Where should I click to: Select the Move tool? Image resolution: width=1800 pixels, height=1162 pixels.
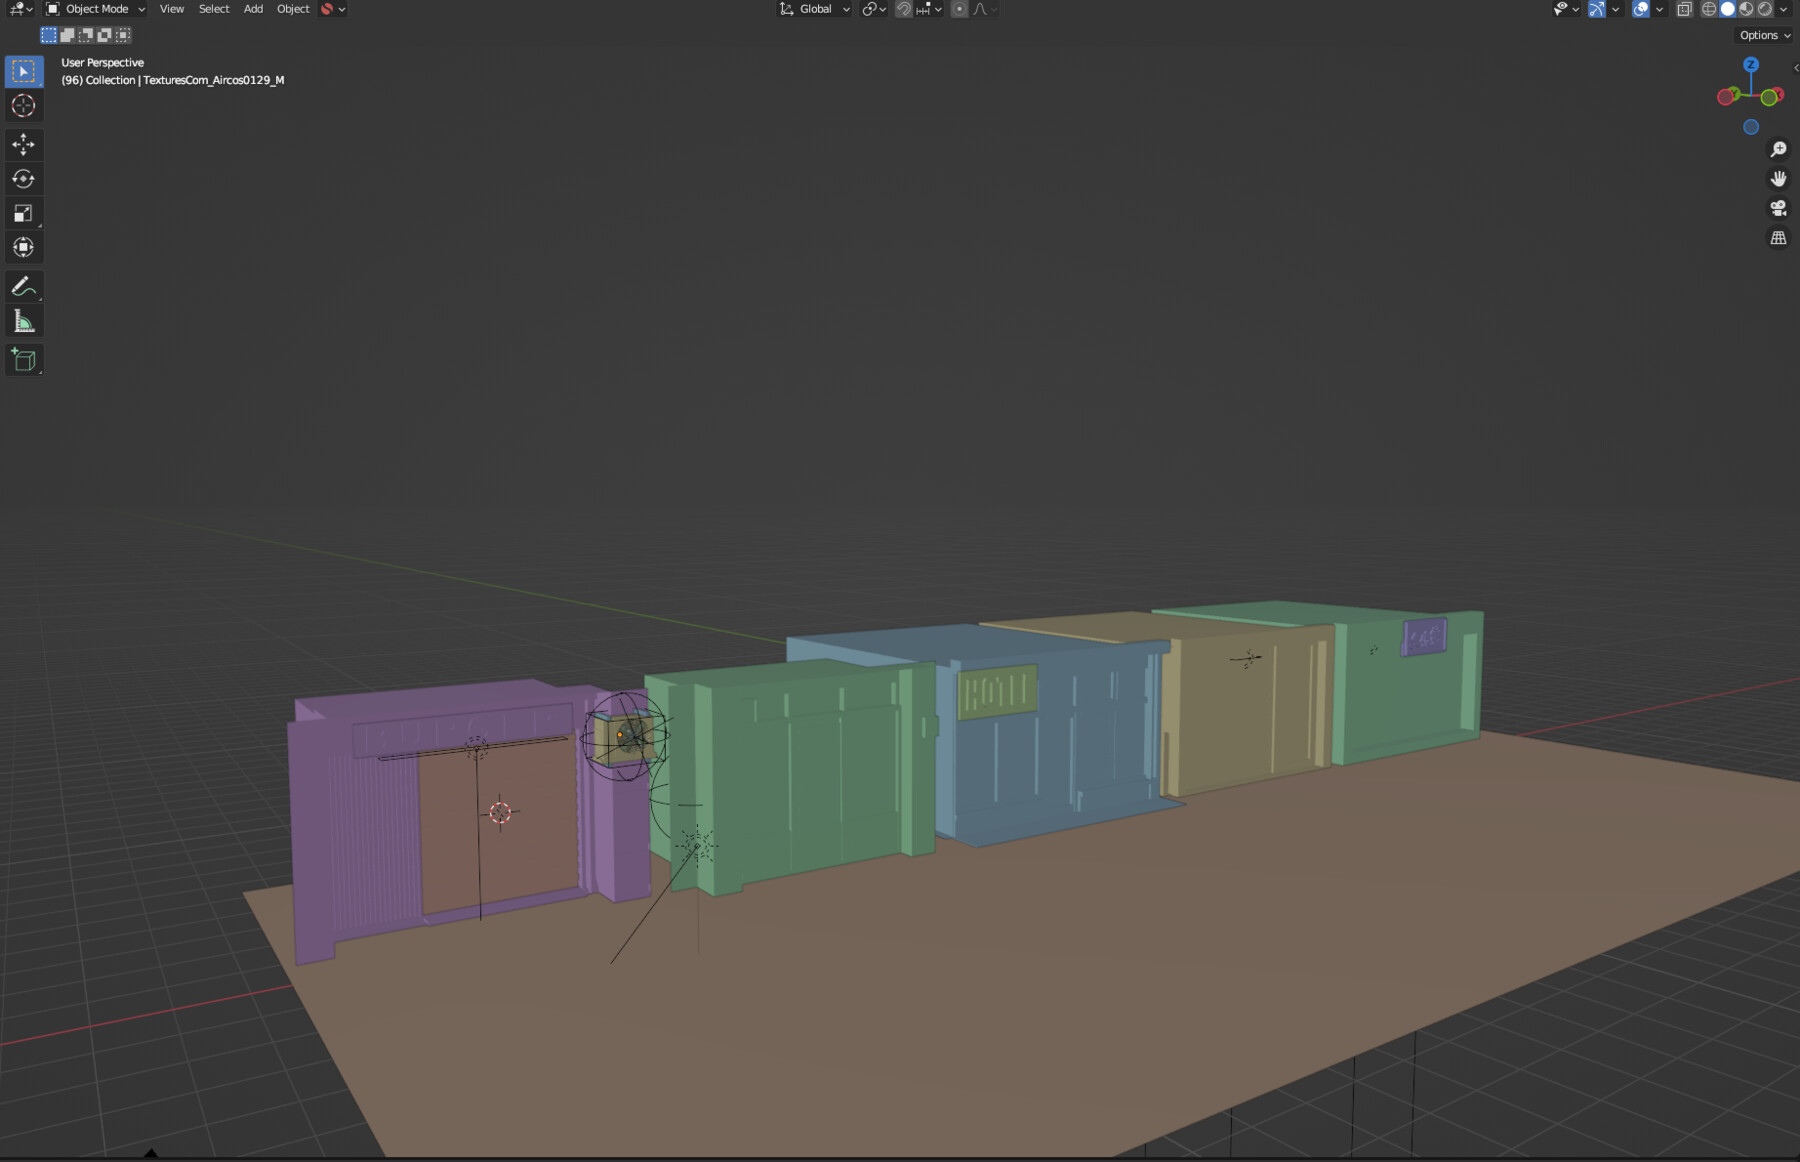pyautogui.click(x=23, y=144)
